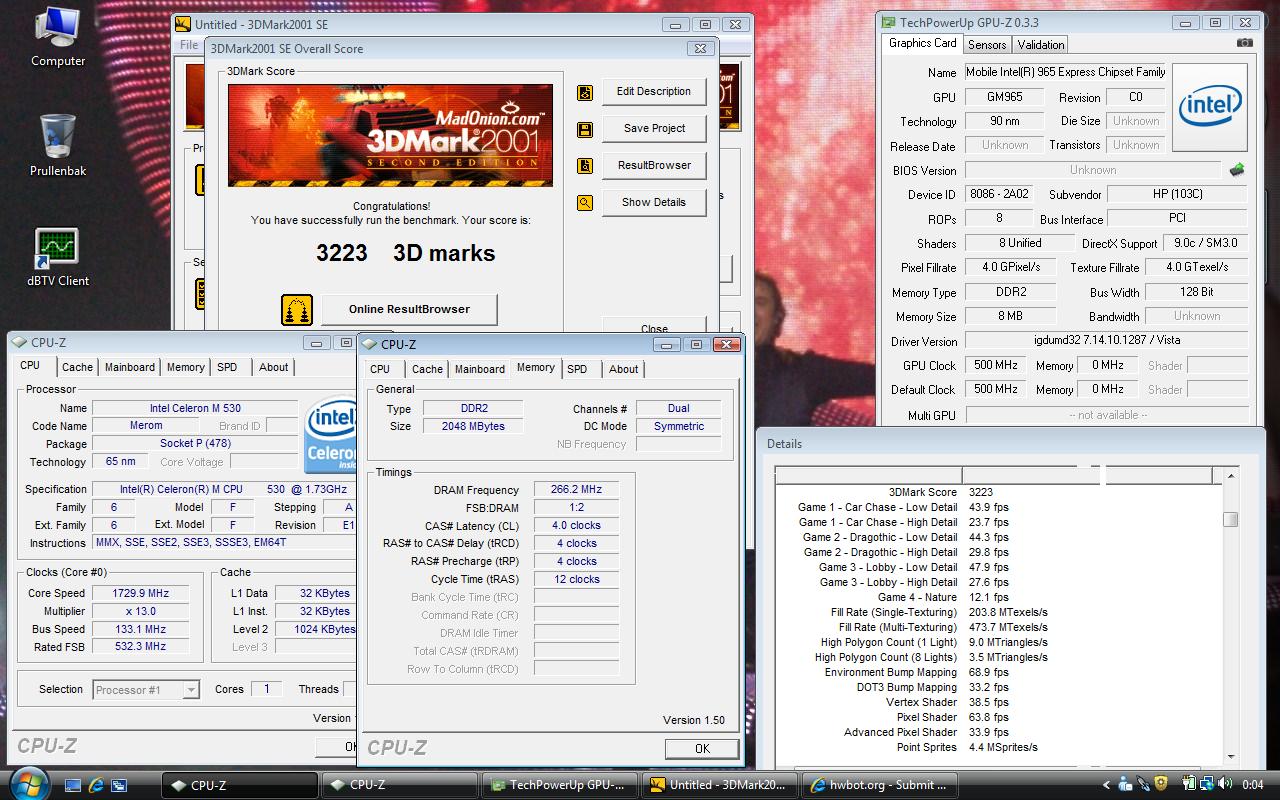1280x800 pixels.
Task: Click the Untitled 3DMark2001 taskbar button
Action: point(719,785)
